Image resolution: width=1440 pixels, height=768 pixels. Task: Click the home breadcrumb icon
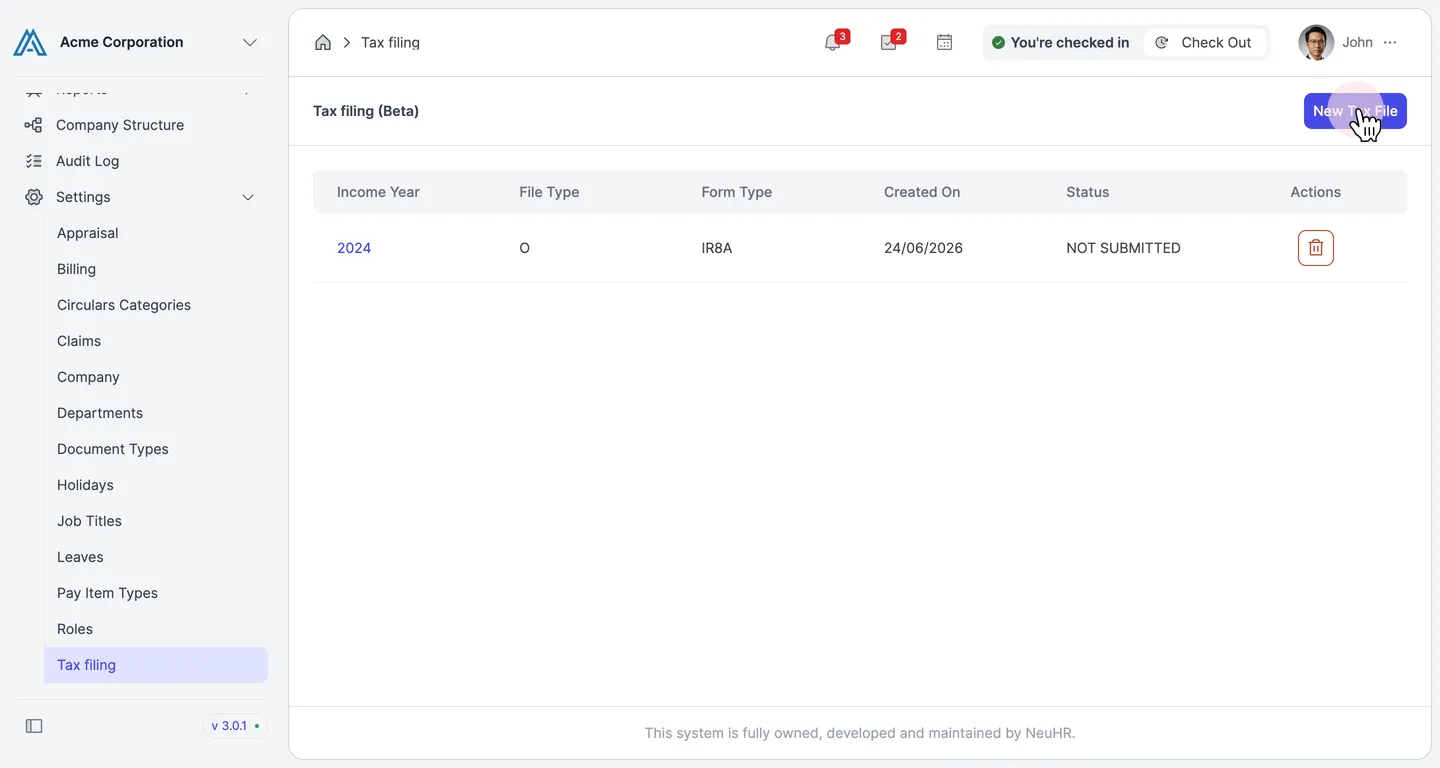click(x=323, y=42)
